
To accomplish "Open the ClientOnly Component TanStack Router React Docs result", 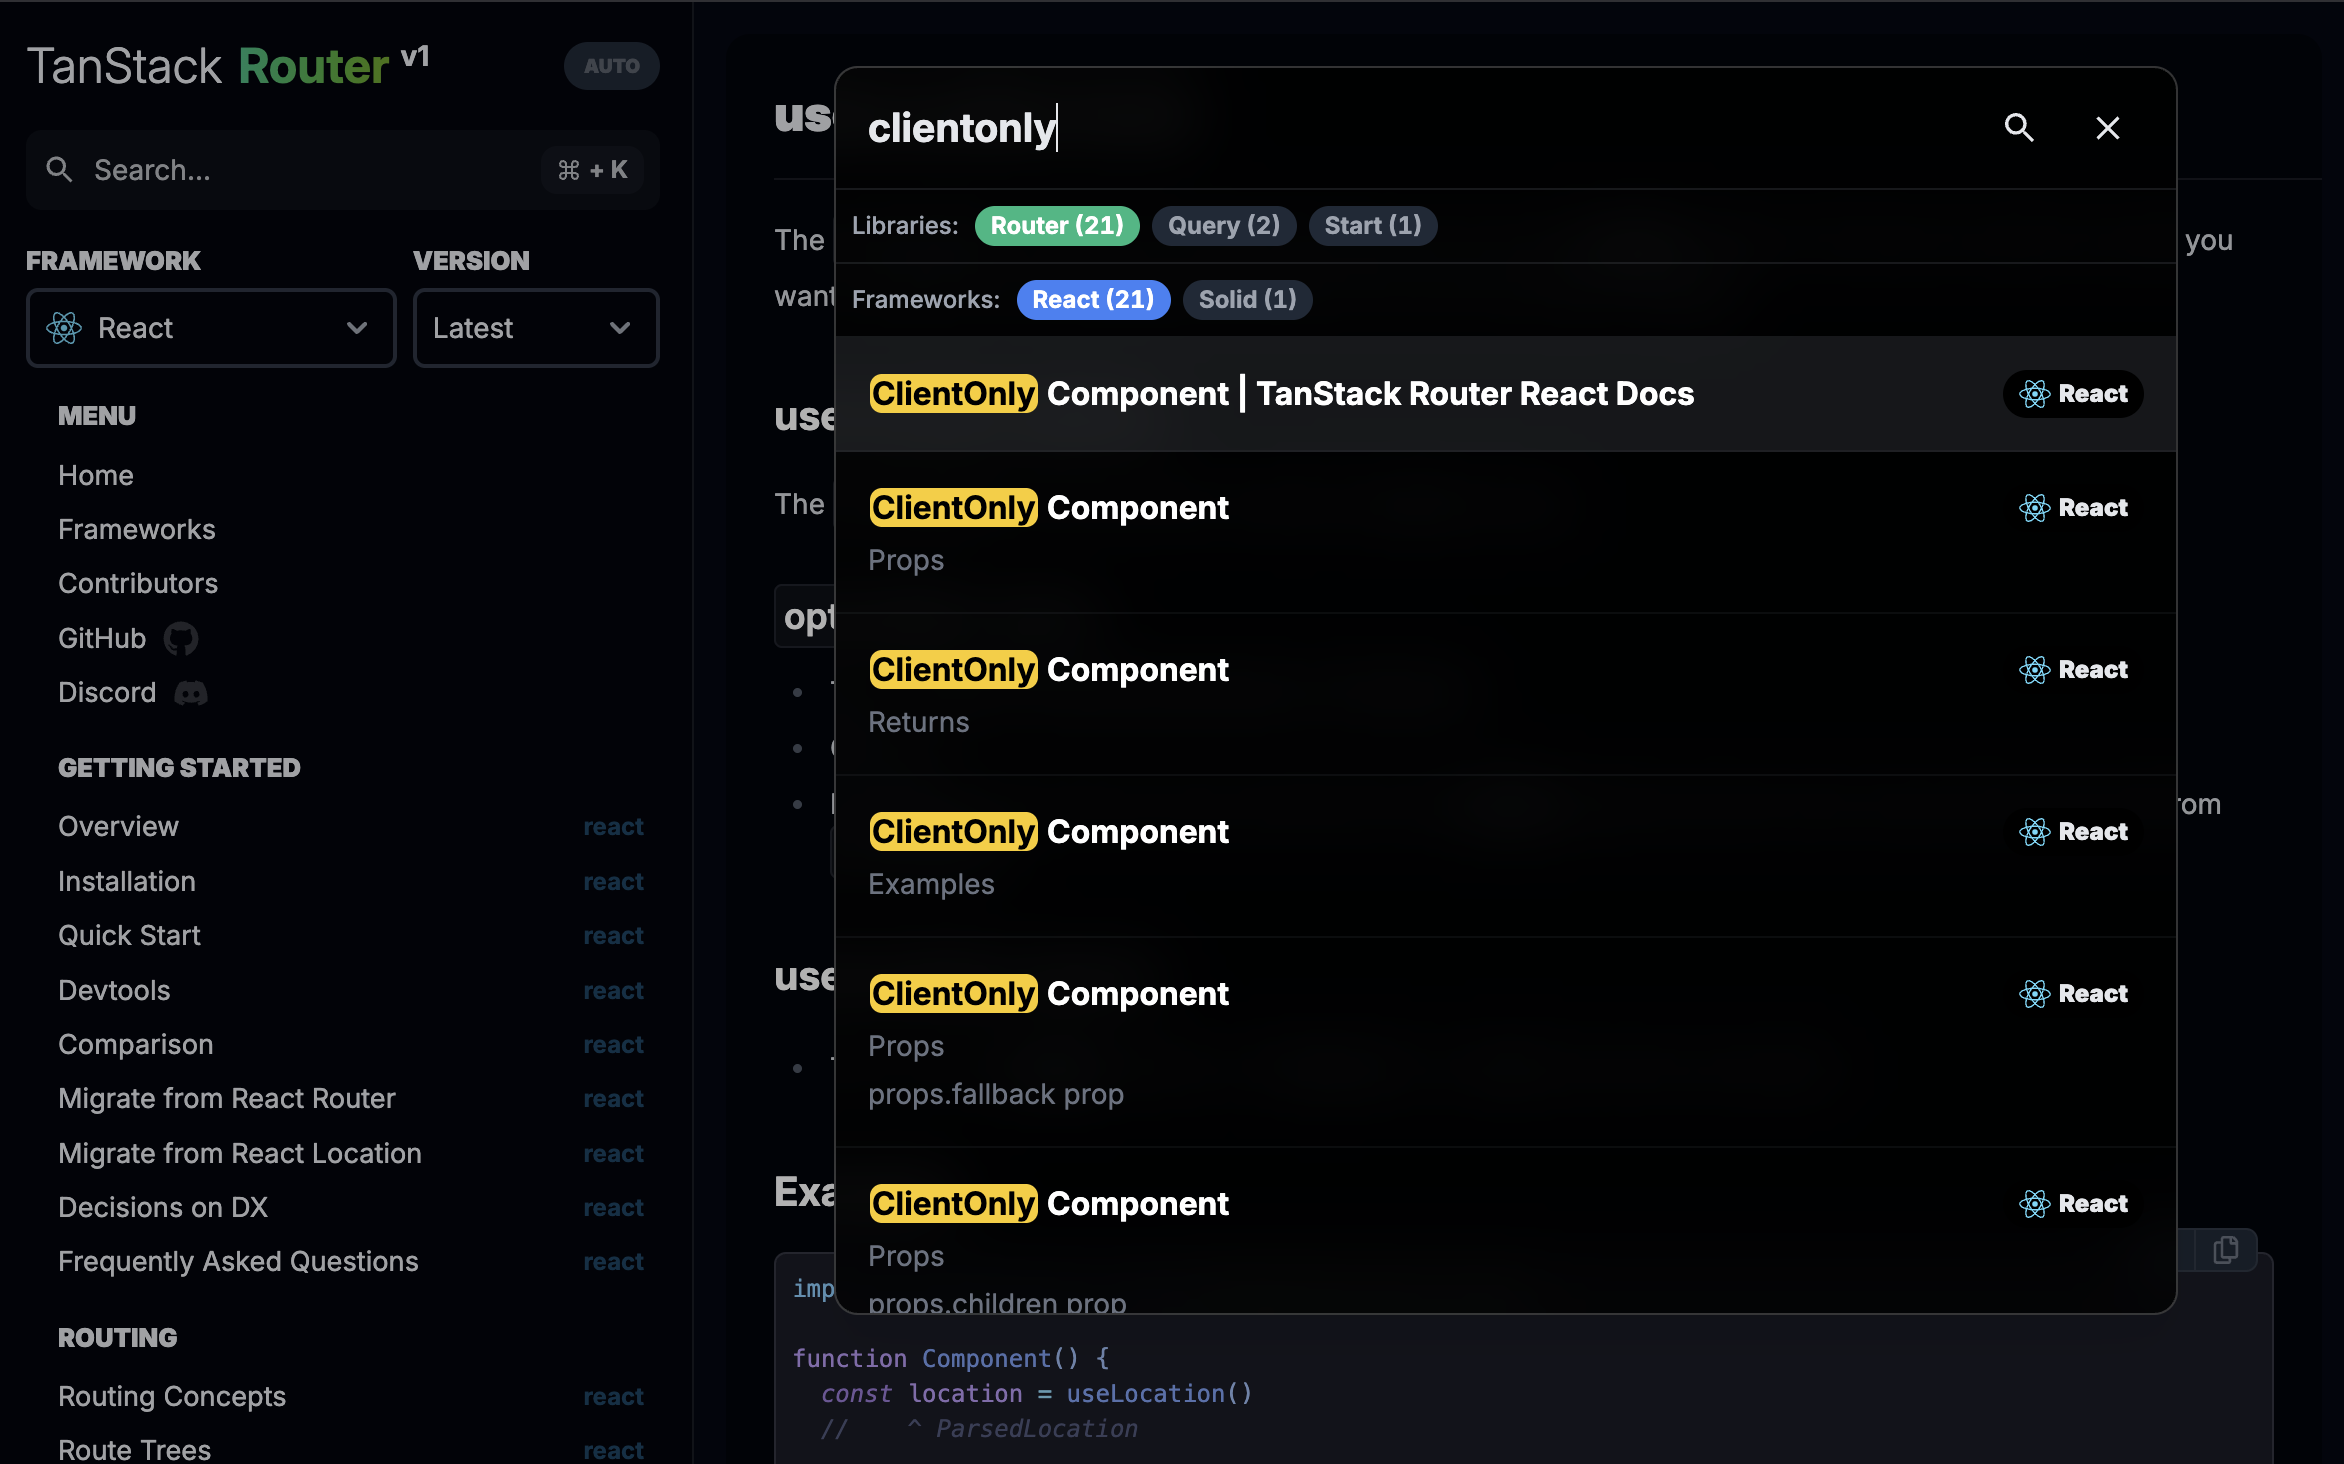I will [1506, 394].
